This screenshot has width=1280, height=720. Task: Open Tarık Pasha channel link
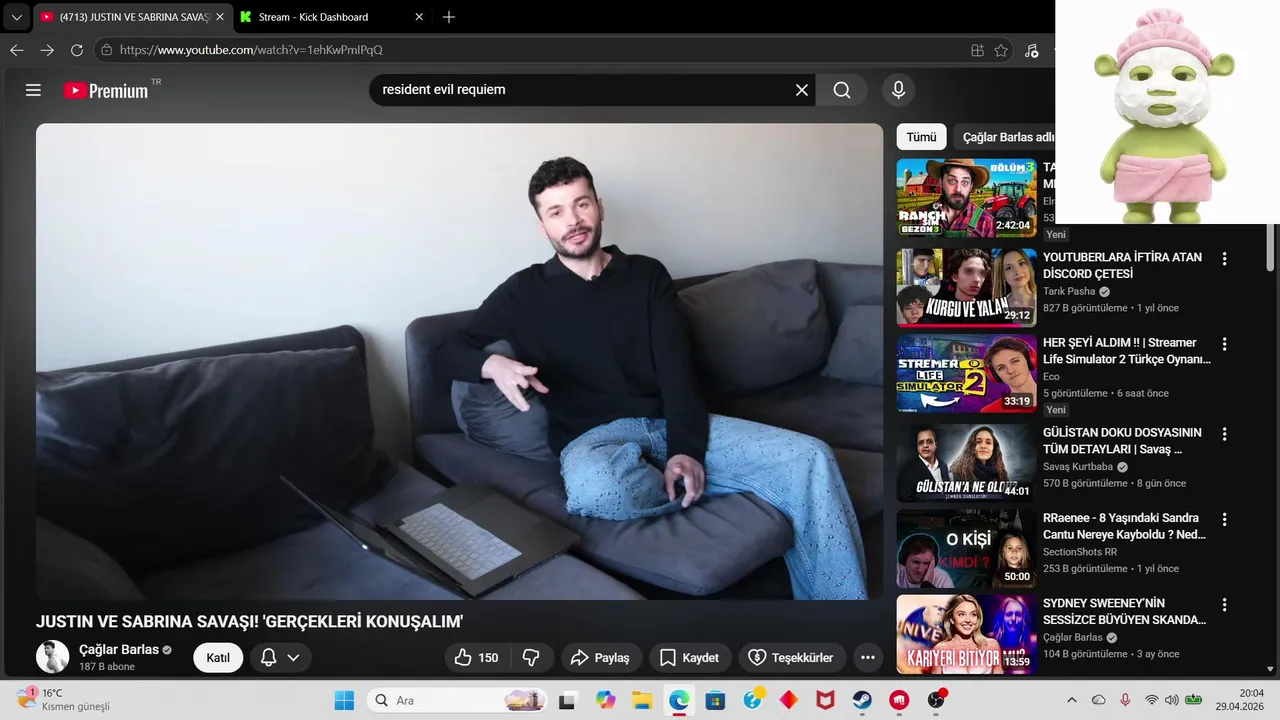click(1069, 291)
